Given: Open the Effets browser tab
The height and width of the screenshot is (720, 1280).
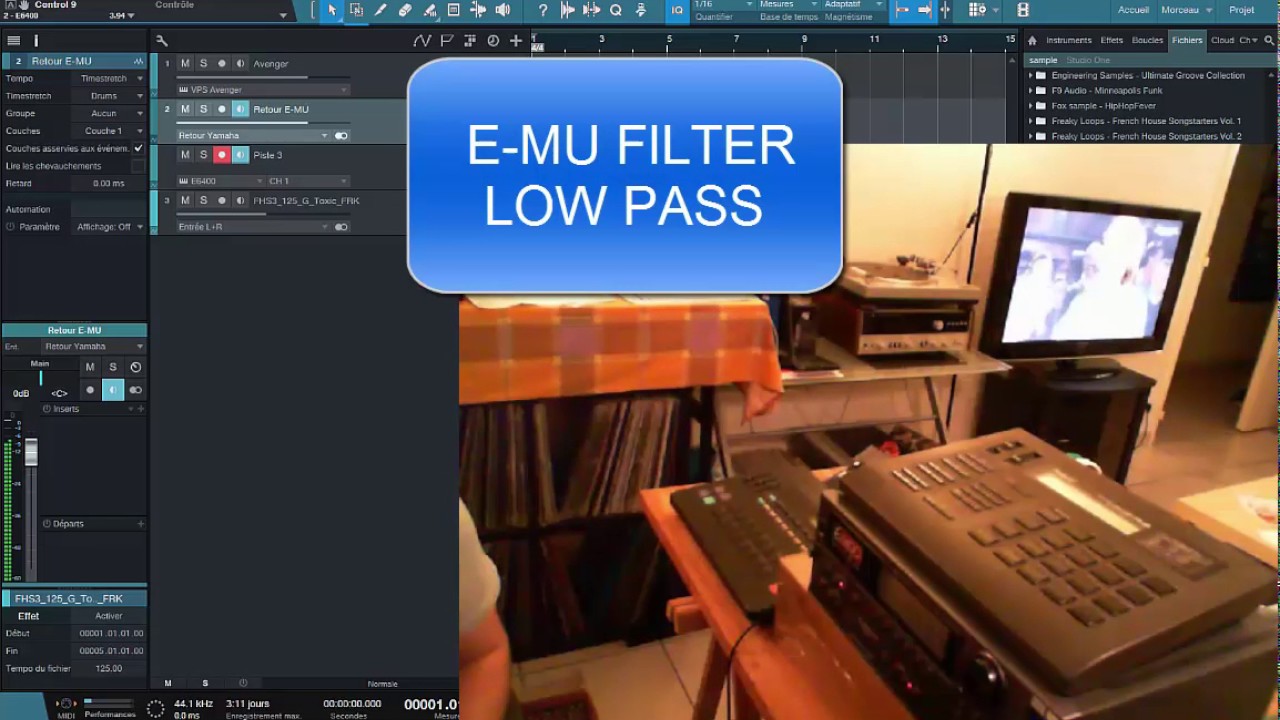Looking at the screenshot, I should 1112,40.
